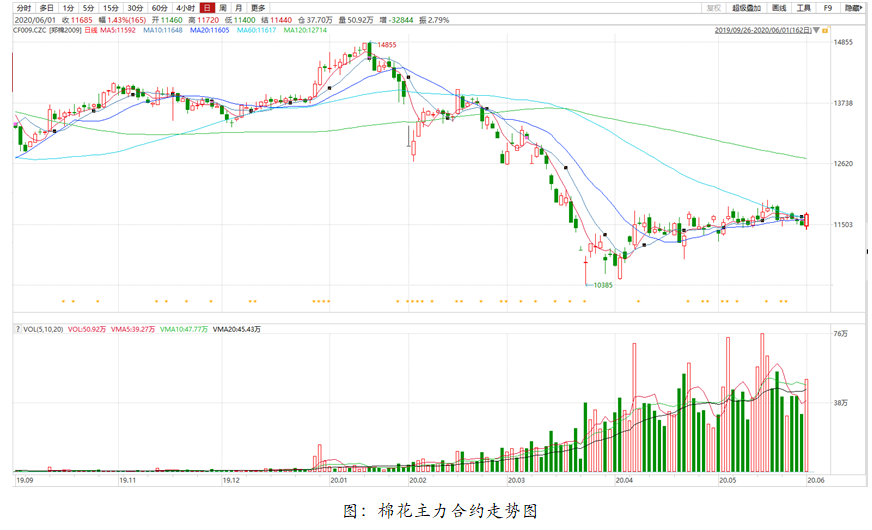Image resolution: width=872 pixels, height=530 pixels.
Task: Switch to the 月 monthly tab
Action: click(239, 8)
